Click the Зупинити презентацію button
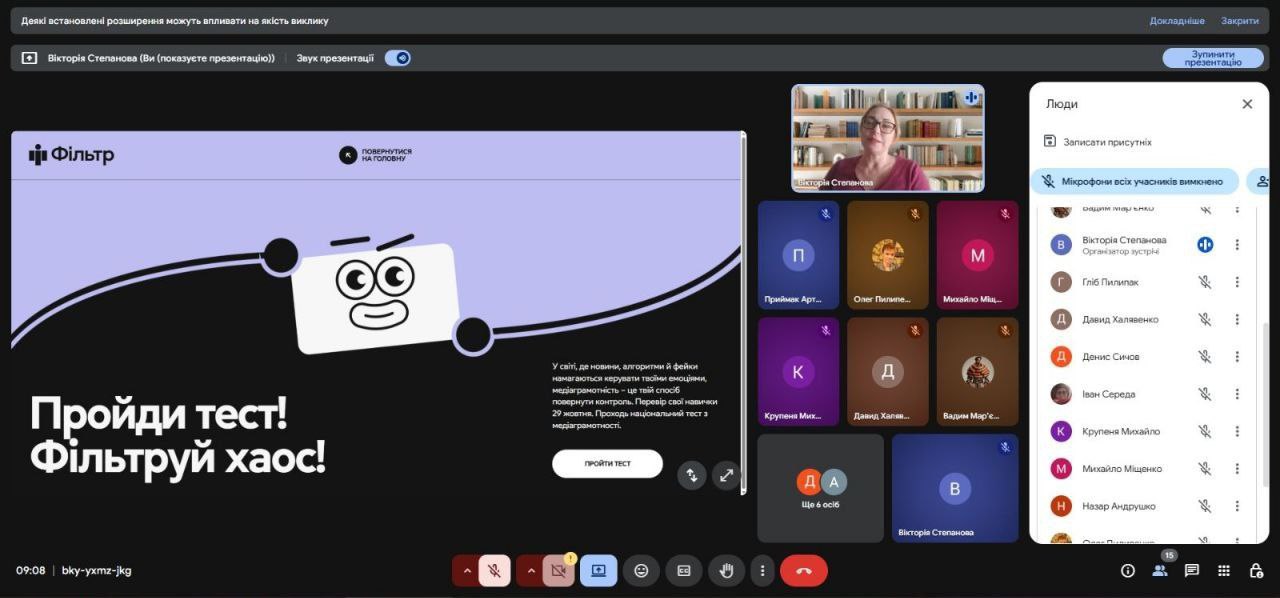This screenshot has width=1280, height=598. tap(1212, 58)
